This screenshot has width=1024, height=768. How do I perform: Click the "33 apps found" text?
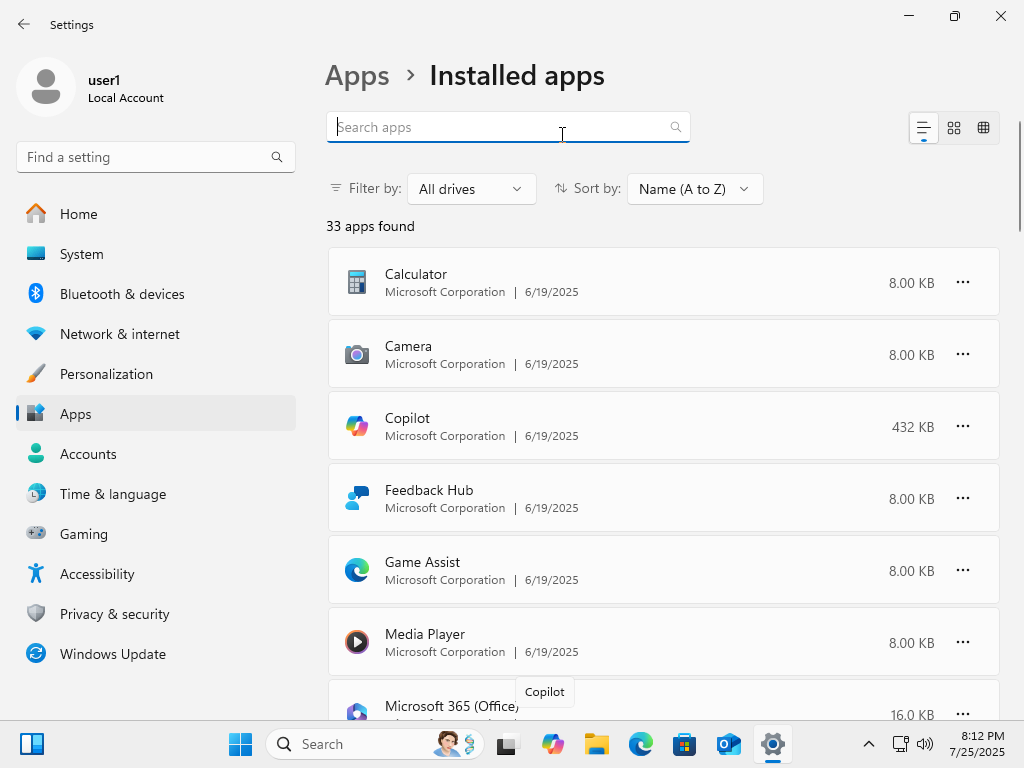tap(370, 226)
